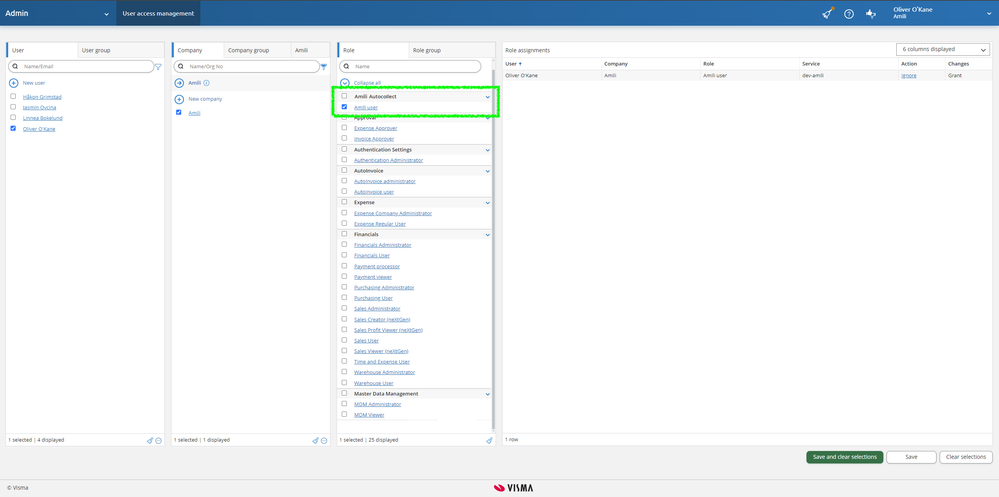Collapse the Amili Autocollect role group chevron
This screenshot has width=999, height=497.
488,97
